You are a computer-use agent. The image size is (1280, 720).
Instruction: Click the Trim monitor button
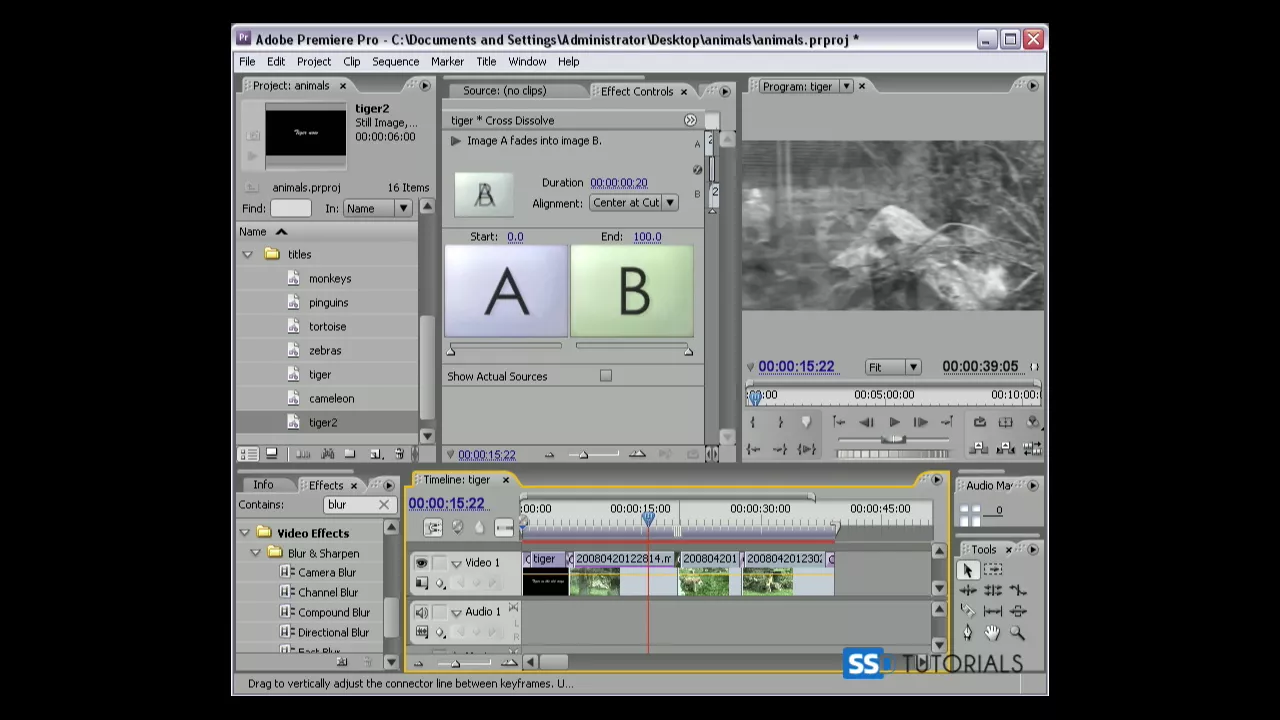click(x=1032, y=449)
